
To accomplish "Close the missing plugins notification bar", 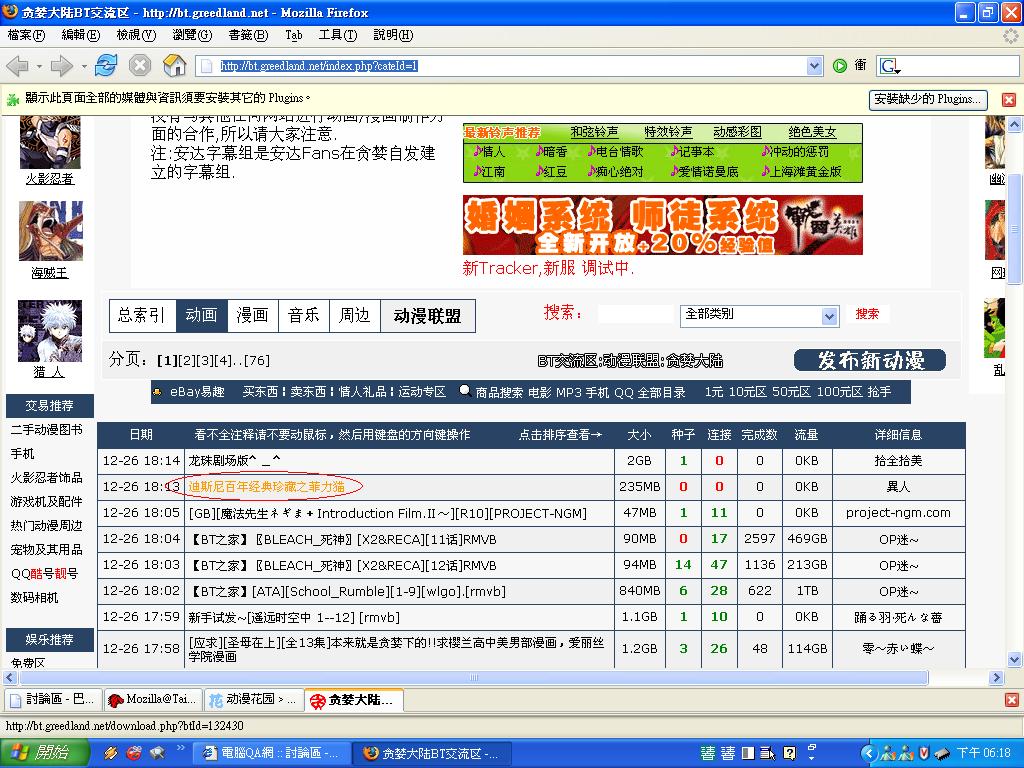I will (x=1008, y=100).
